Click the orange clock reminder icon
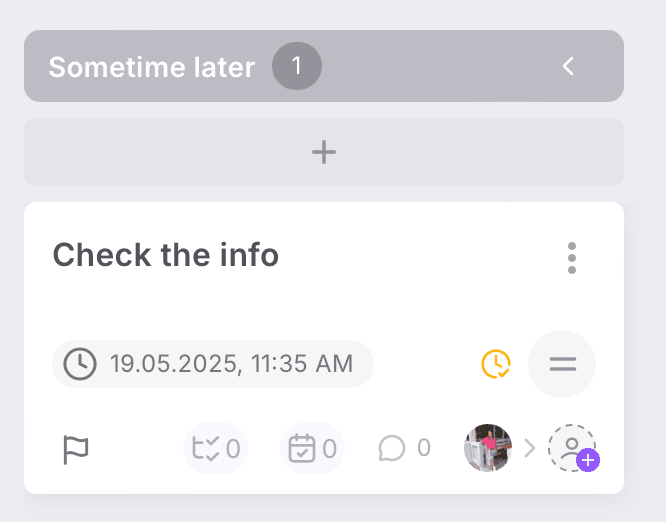666x522 pixels. [496, 363]
